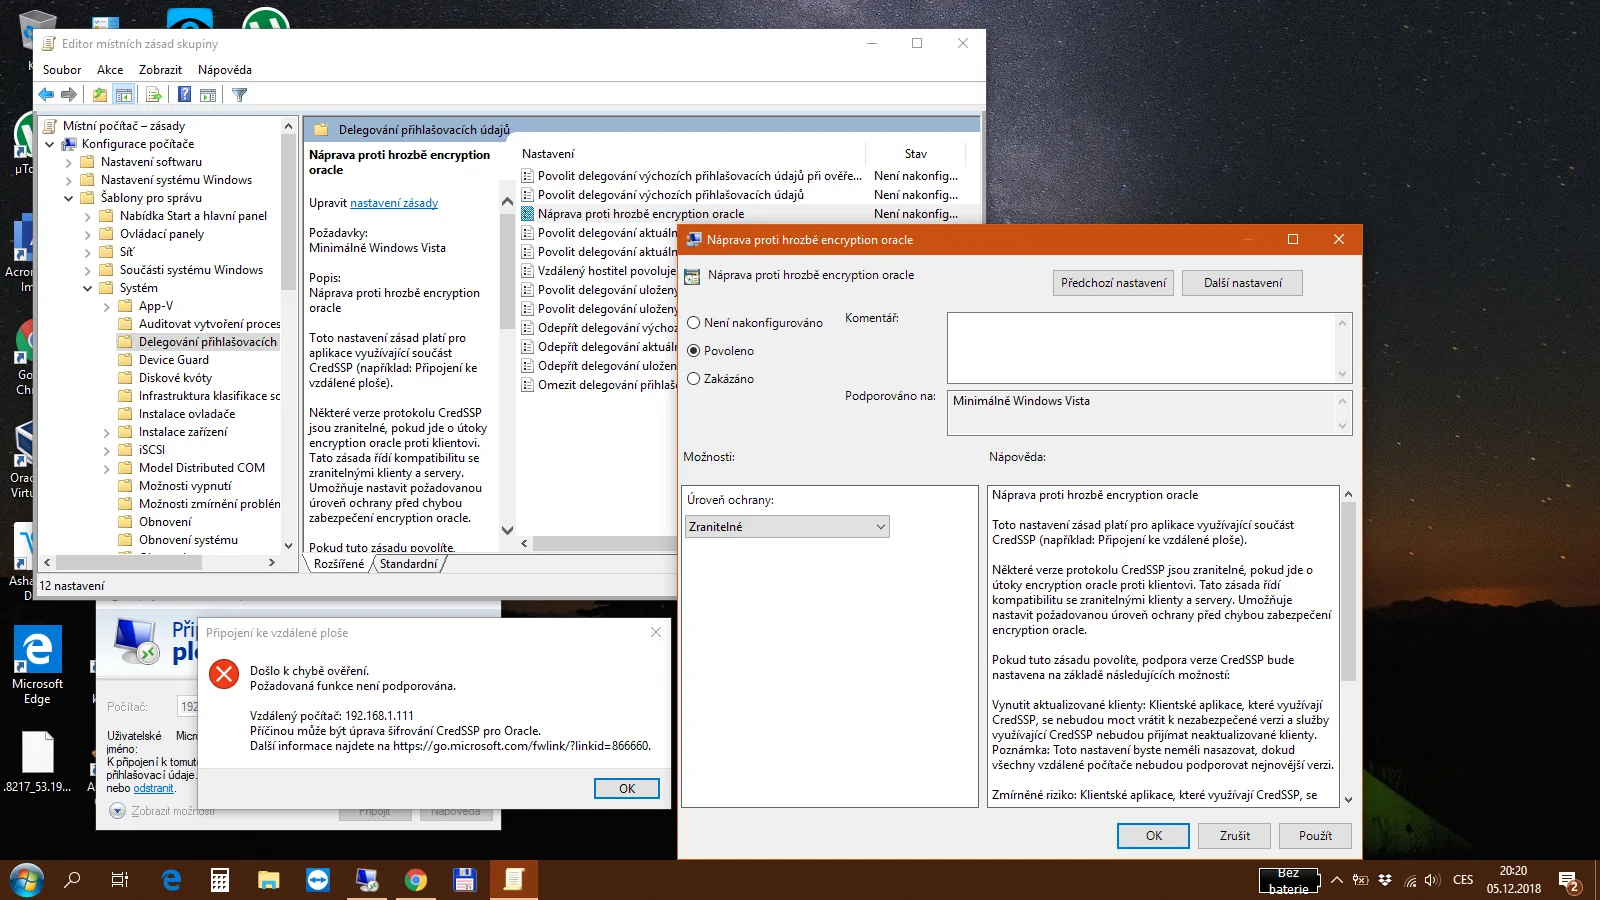Expand 'Nastavení systému Windows' tree node
This screenshot has width=1600, height=900.
(68, 180)
